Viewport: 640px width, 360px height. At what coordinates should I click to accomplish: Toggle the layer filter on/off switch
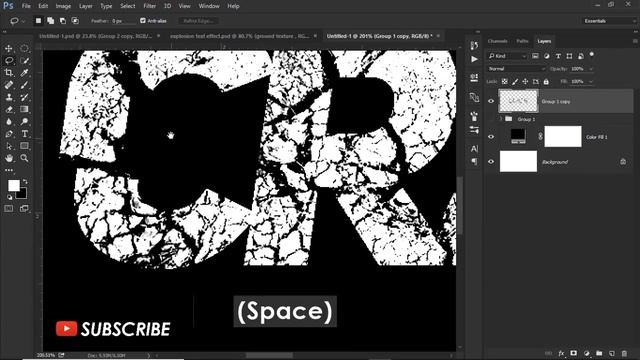pos(592,54)
